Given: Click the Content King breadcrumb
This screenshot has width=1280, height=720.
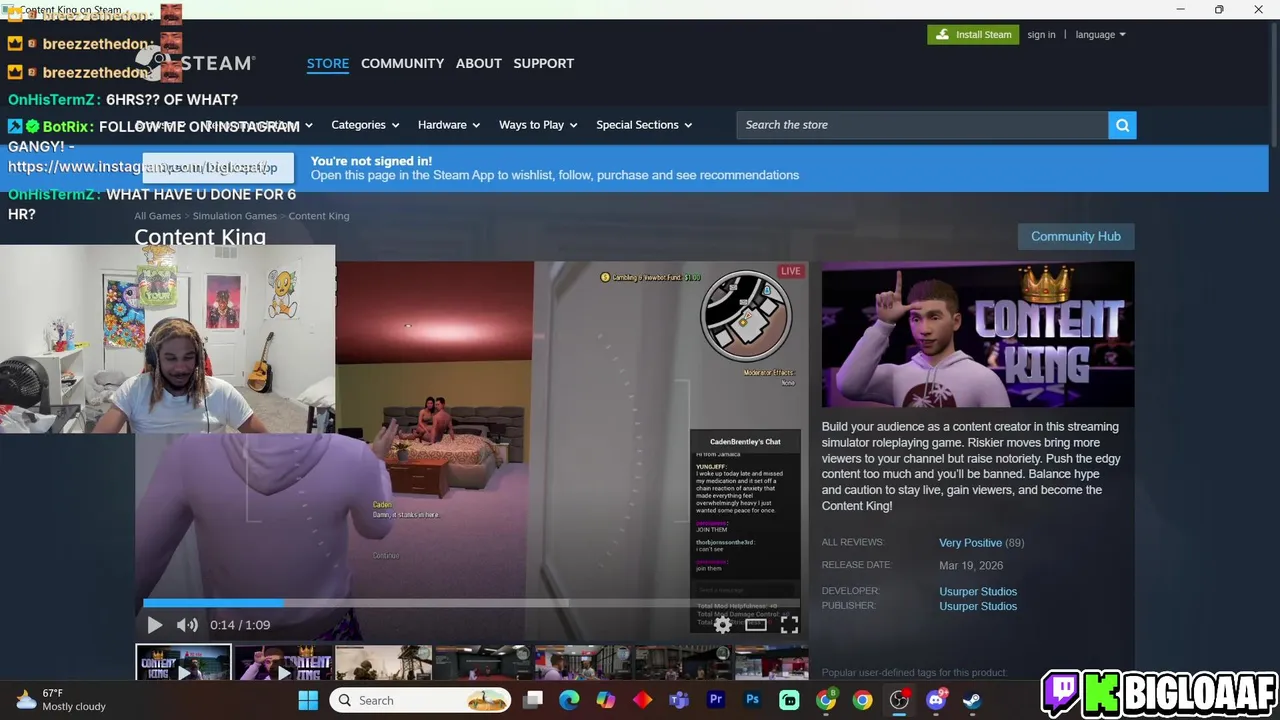Looking at the screenshot, I should pos(319,216).
